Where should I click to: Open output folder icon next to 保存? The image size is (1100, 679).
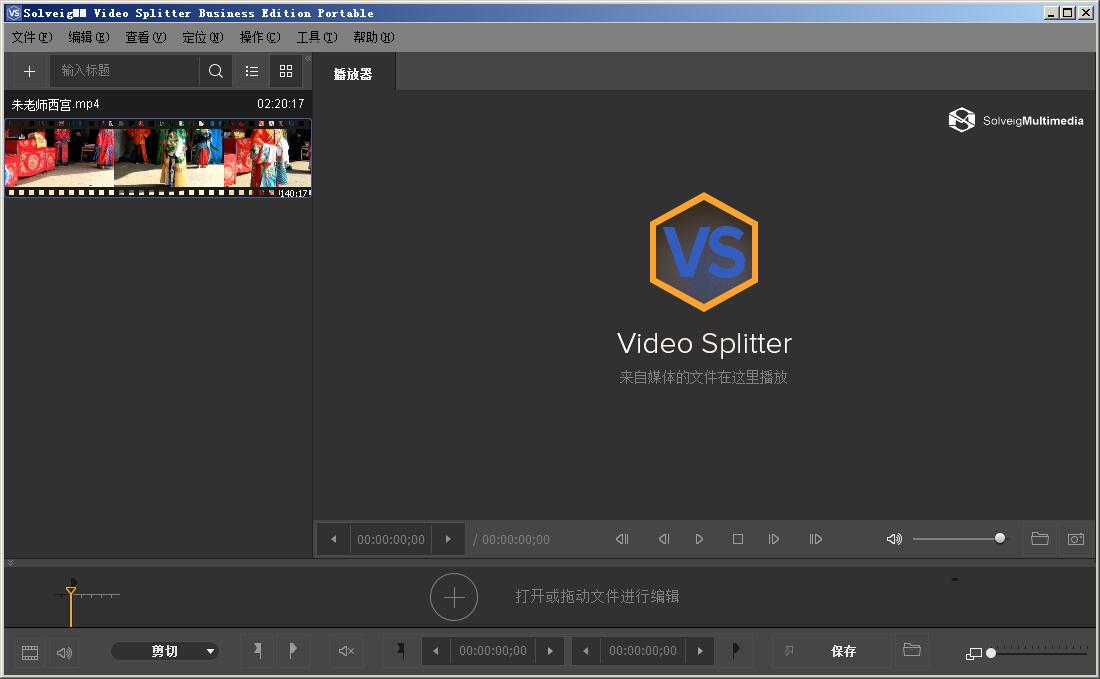pos(912,650)
